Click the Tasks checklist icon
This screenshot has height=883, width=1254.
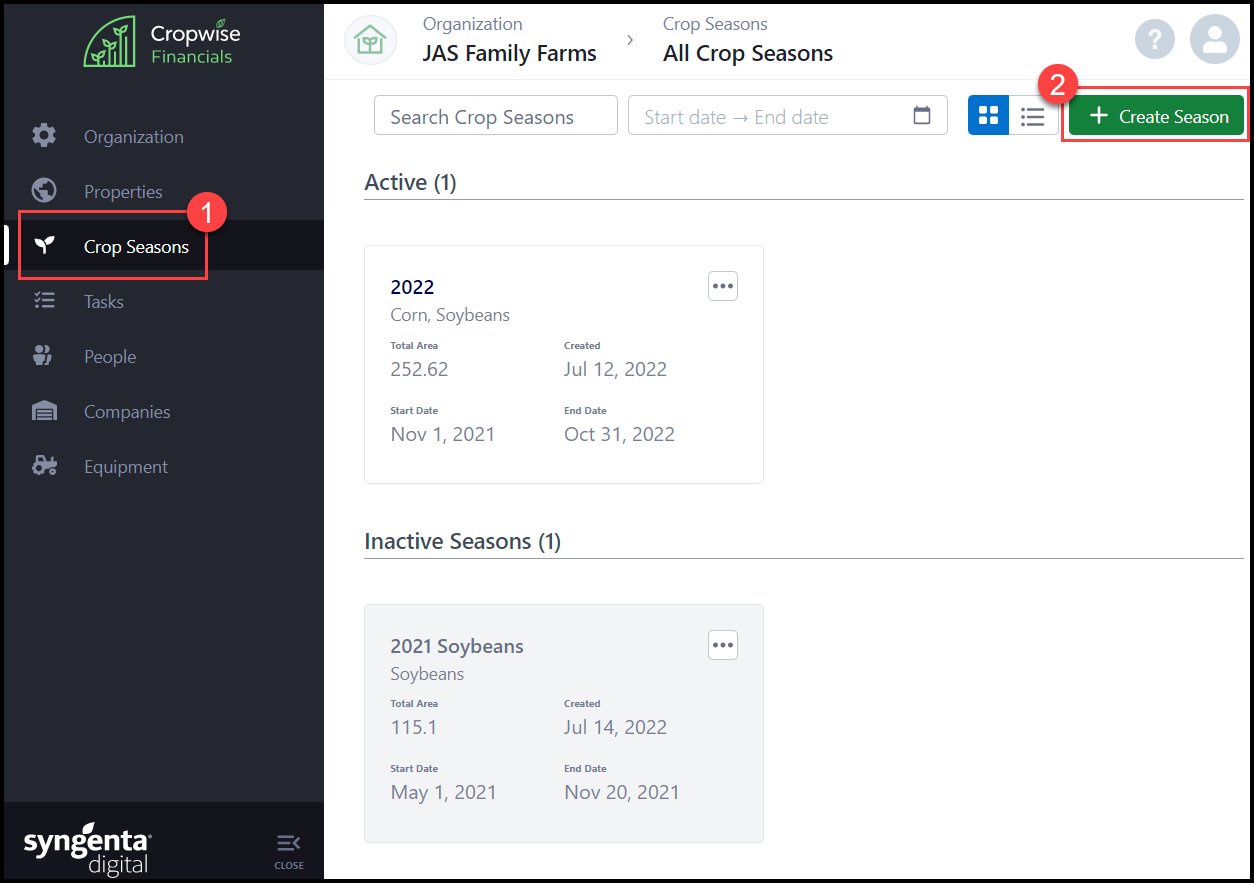(44, 301)
